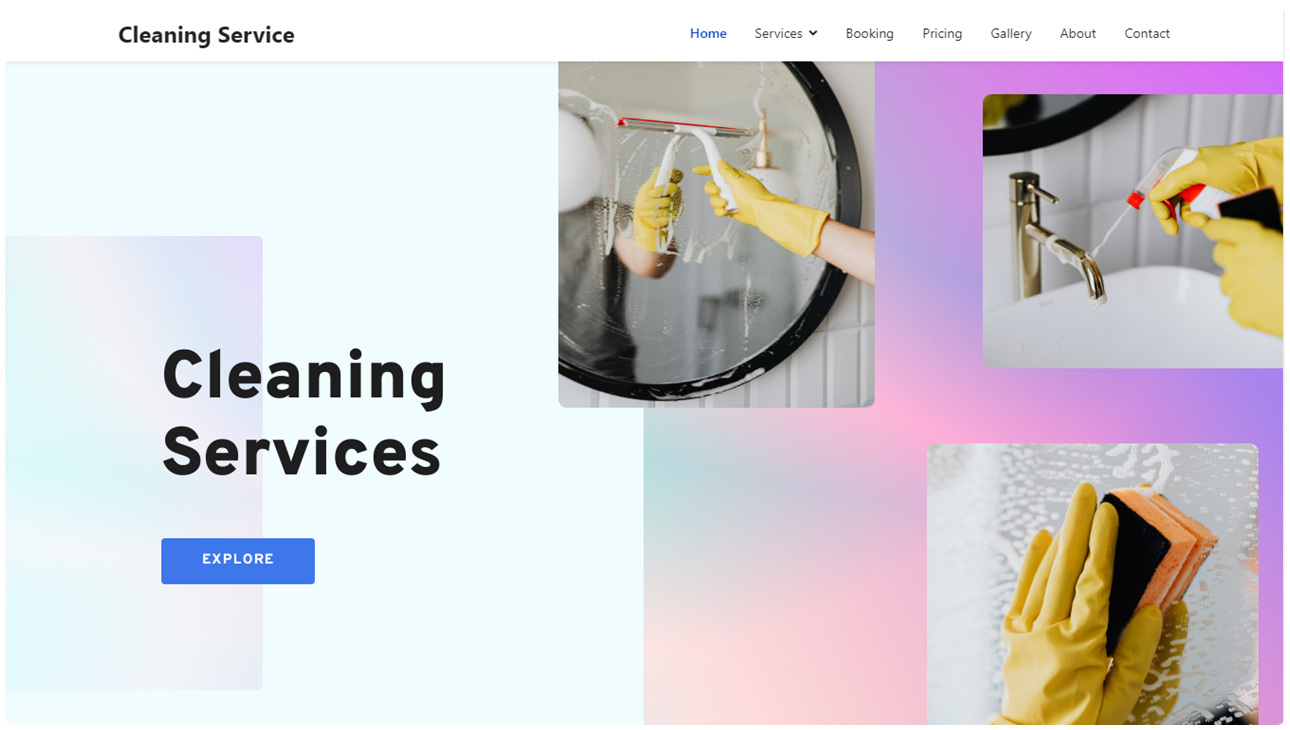Click the chevron arrow beside Services
This screenshot has height=730, width=1290.
pos(813,33)
